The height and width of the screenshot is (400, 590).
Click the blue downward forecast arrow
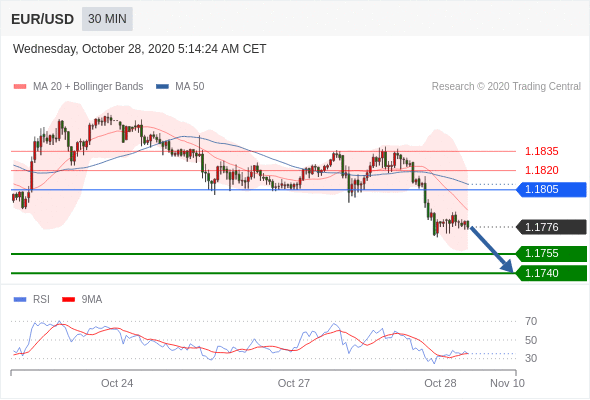pos(492,249)
